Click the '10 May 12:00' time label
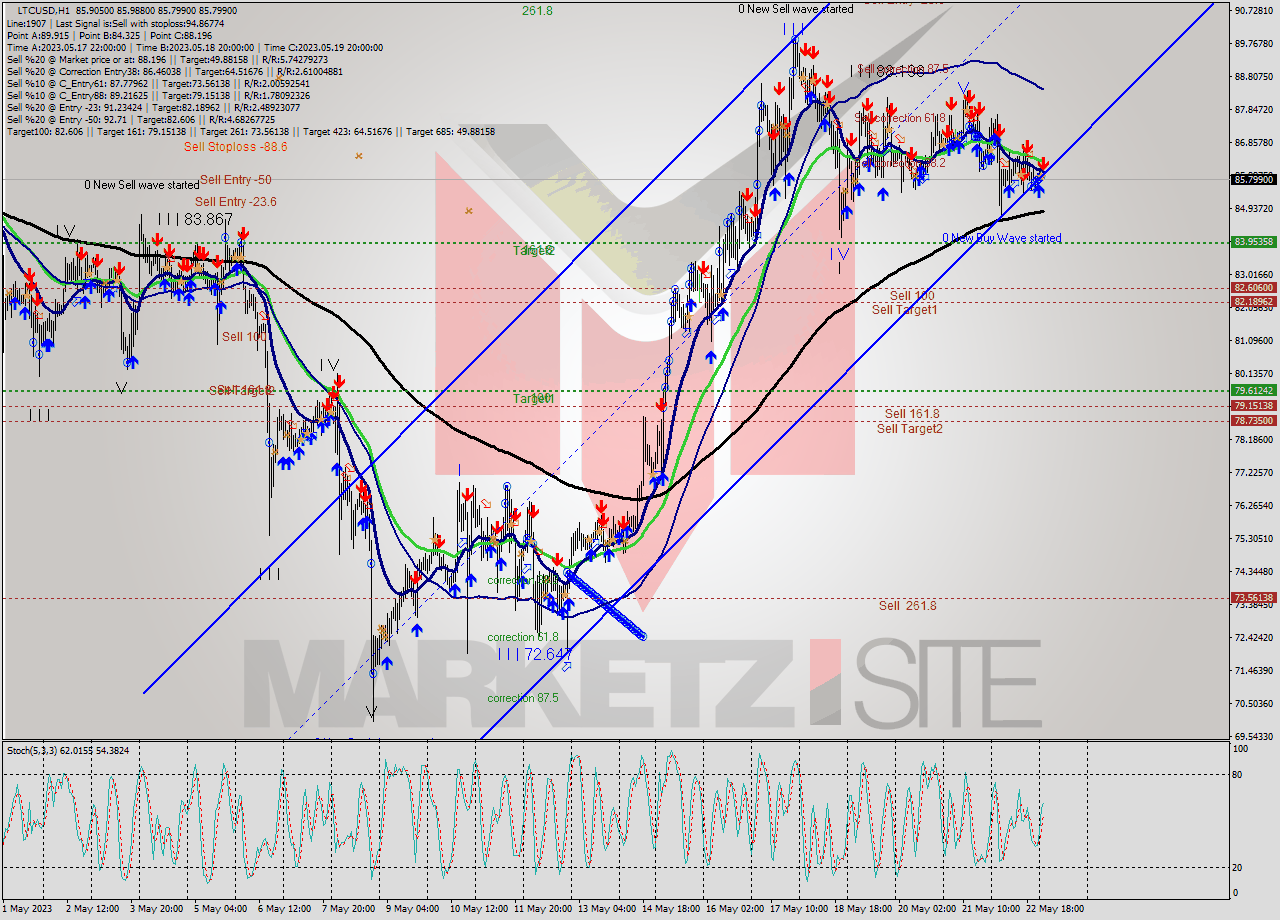Image resolution: width=1280 pixels, height=920 pixels. click(x=479, y=909)
